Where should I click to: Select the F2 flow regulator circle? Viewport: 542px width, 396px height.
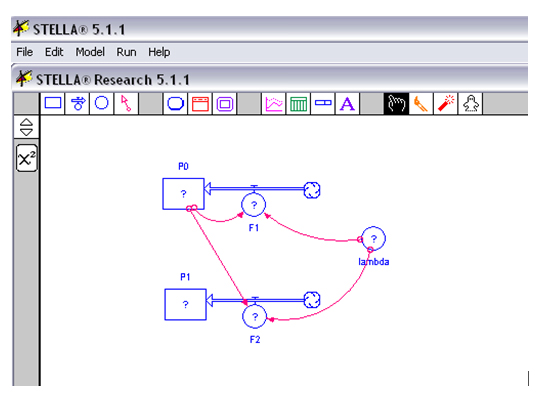[254, 316]
